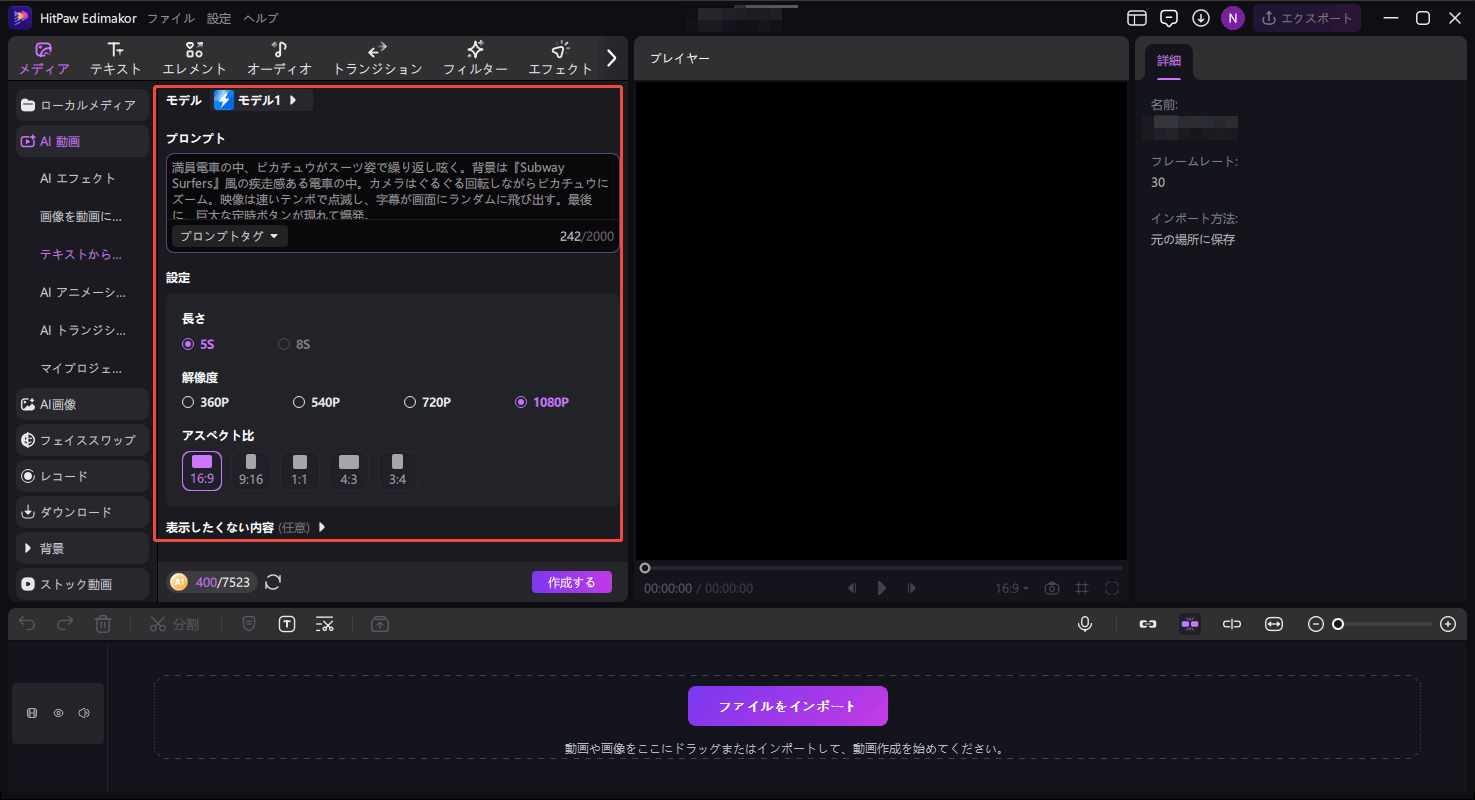Toggle the player grid overlay icon

click(1082, 588)
